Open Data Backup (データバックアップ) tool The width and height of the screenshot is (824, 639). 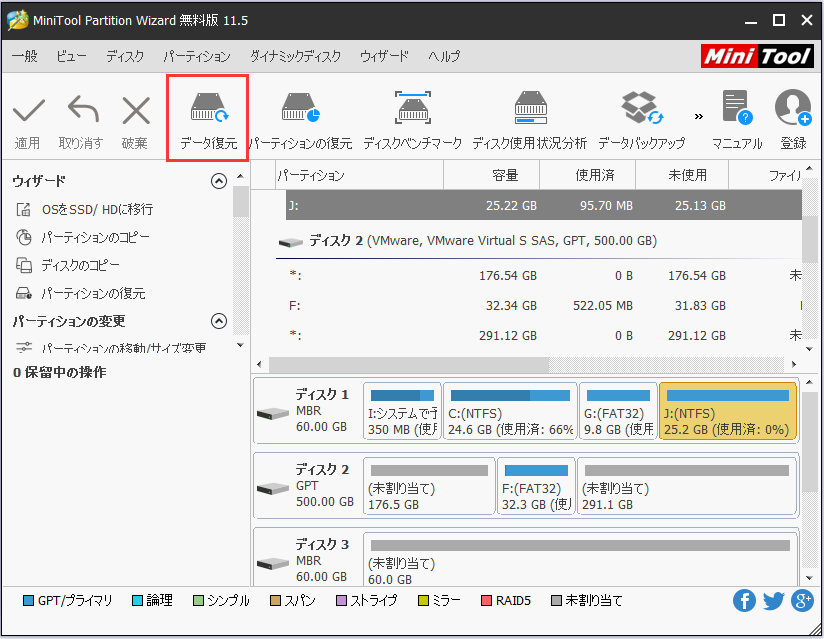click(642, 120)
